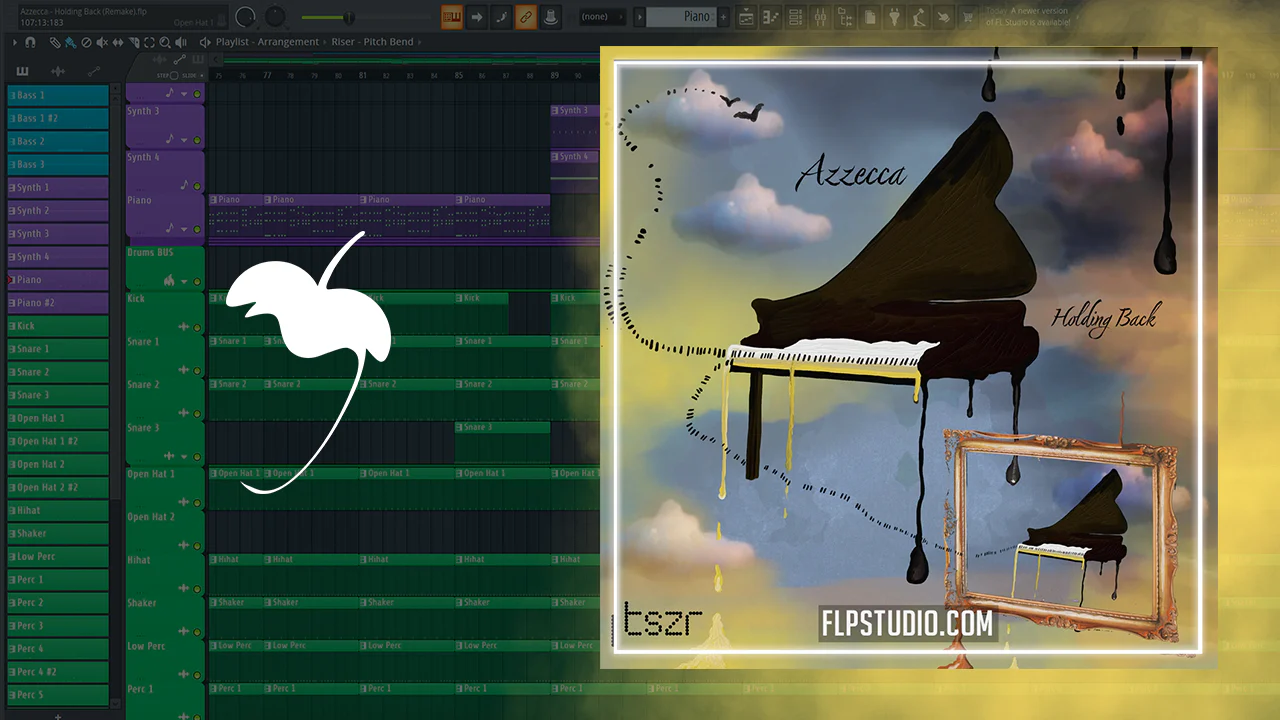1280x720 pixels.
Task: Open the Piano roll view
Action: (771, 17)
